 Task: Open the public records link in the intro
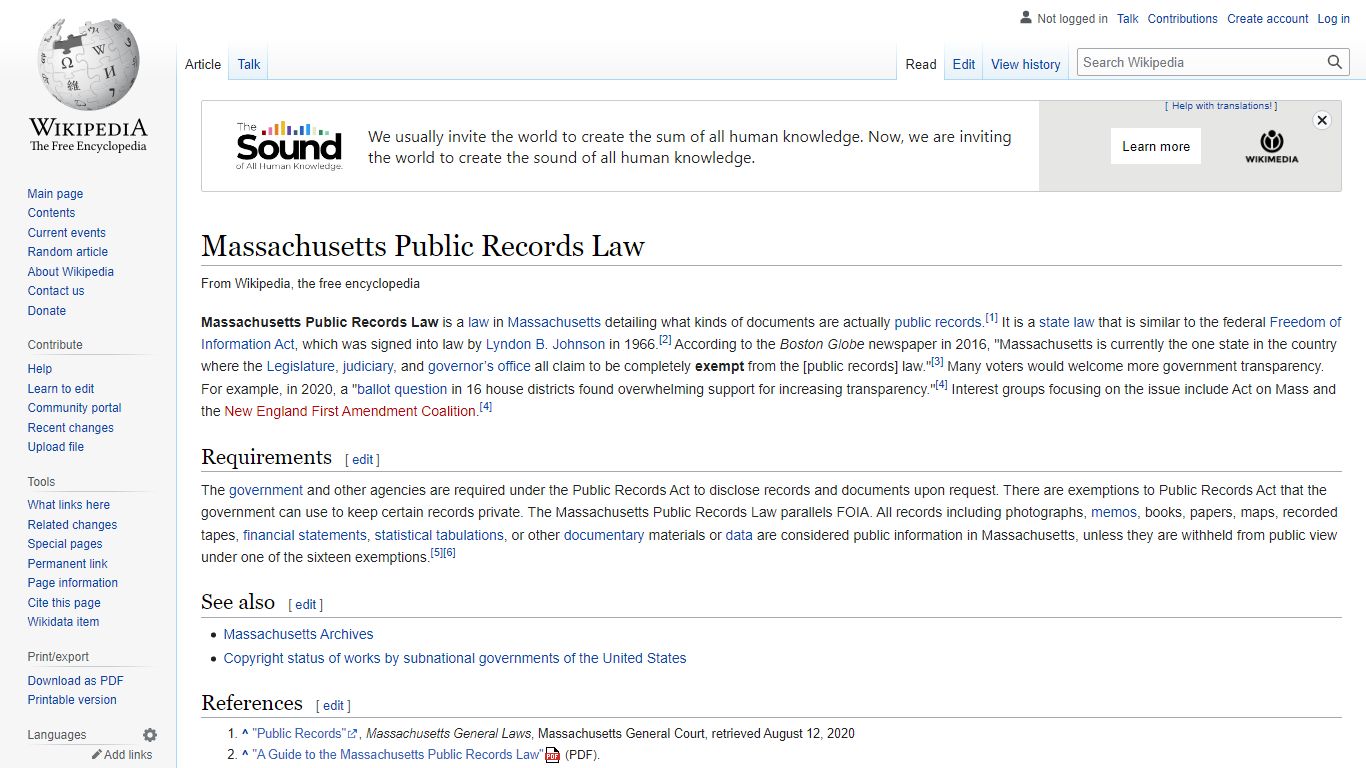(937, 322)
